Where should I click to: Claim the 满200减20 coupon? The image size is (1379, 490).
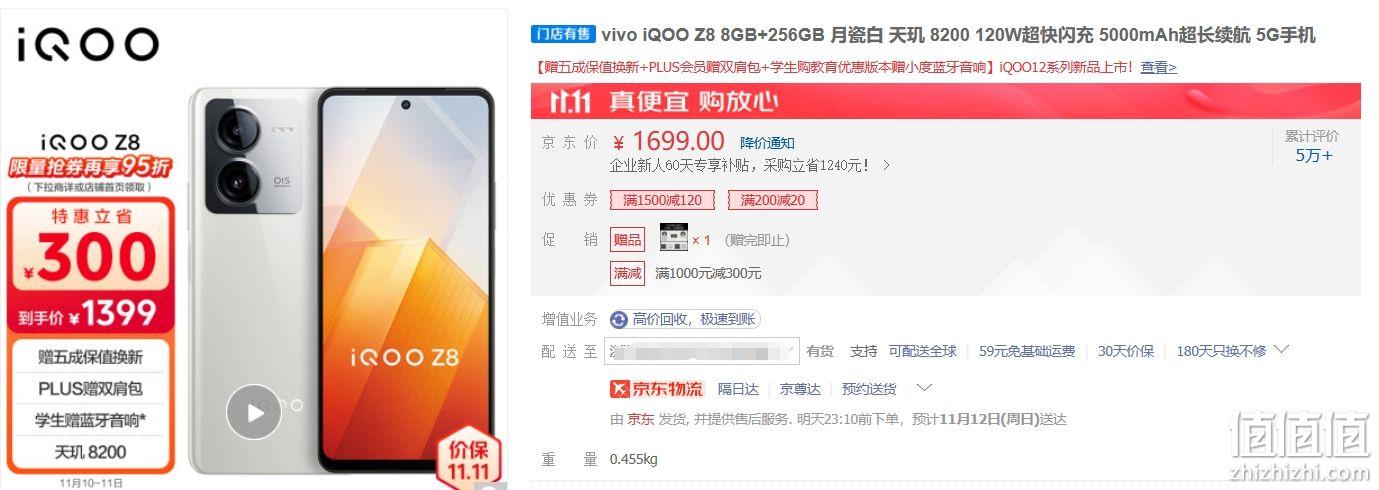click(x=773, y=200)
